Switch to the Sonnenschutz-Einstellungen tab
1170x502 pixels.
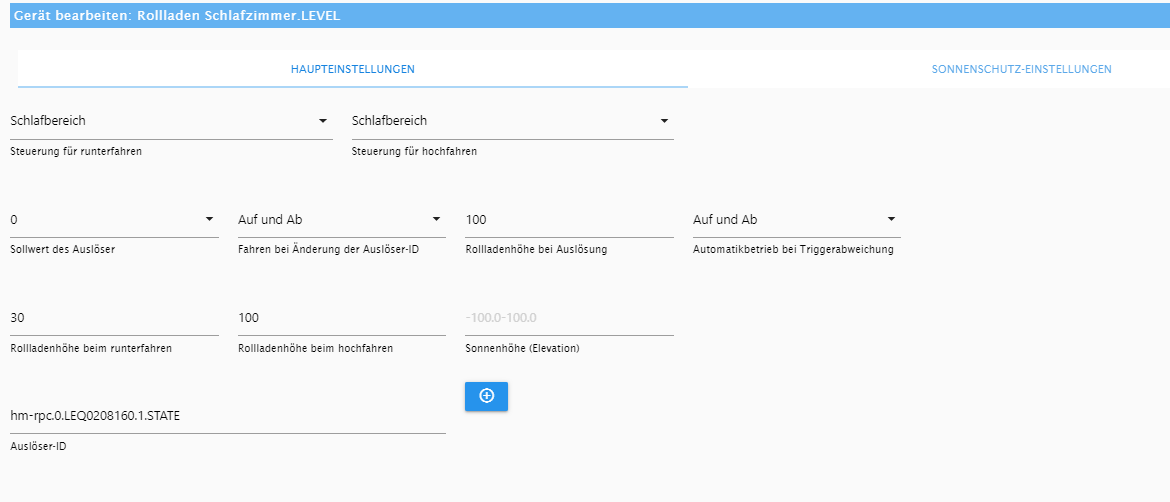[x=1021, y=69]
